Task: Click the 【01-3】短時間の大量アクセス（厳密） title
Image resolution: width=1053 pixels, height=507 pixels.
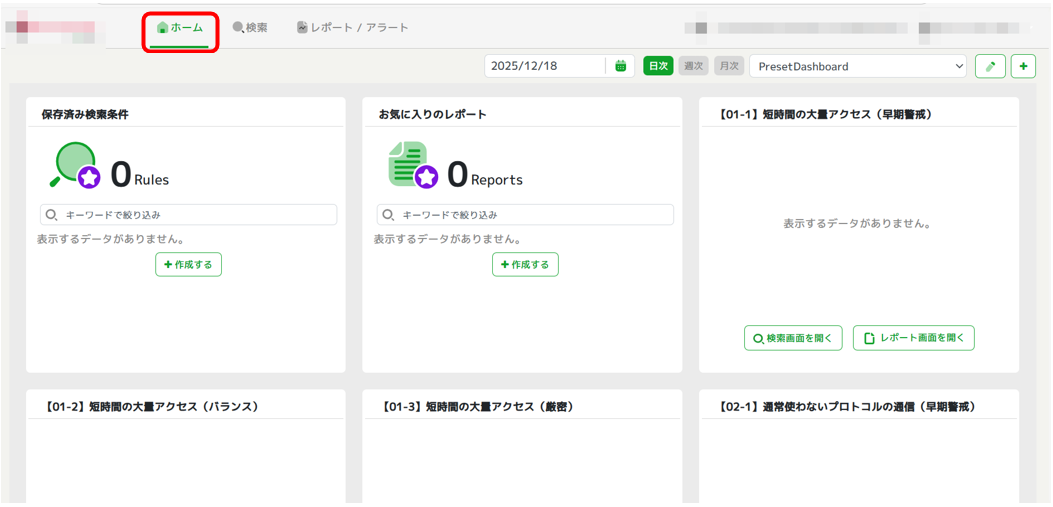Action: [x=477, y=407]
